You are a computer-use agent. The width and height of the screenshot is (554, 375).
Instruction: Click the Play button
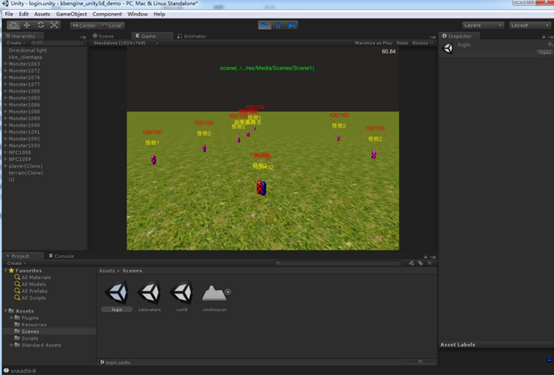(264, 25)
